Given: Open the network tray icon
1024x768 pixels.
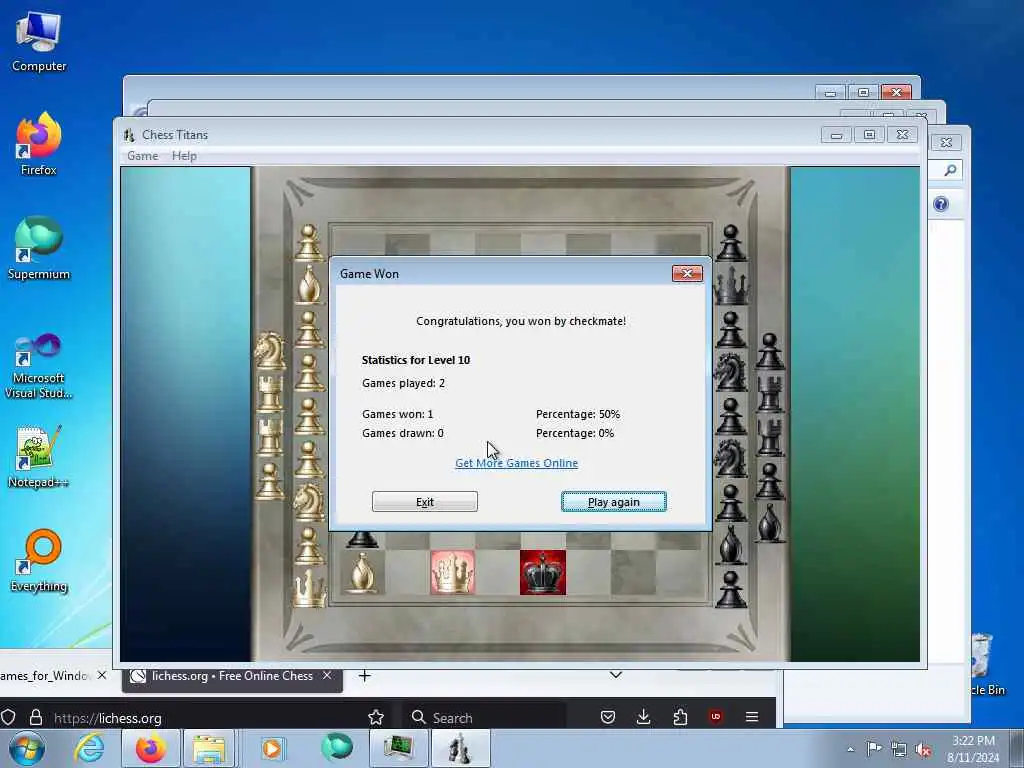Looking at the screenshot, I should pyautogui.click(x=899, y=749).
